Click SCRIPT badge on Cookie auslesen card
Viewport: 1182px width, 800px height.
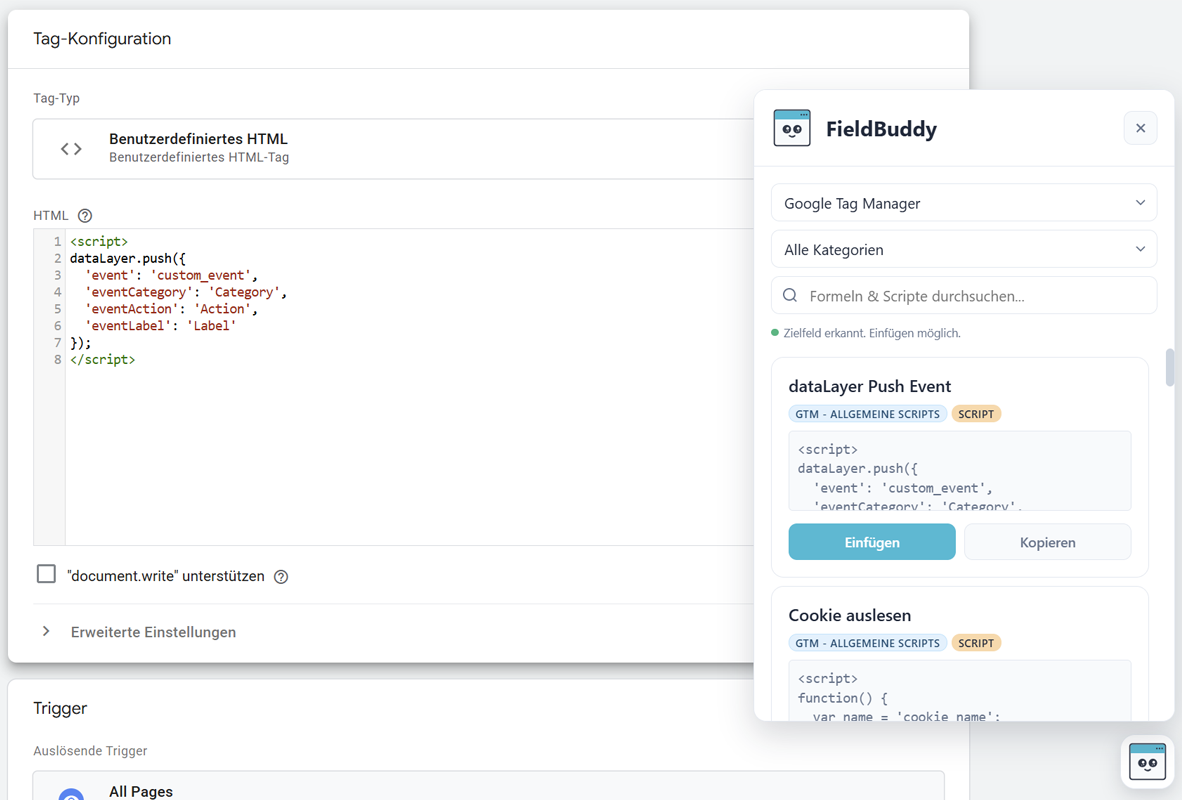[975, 643]
